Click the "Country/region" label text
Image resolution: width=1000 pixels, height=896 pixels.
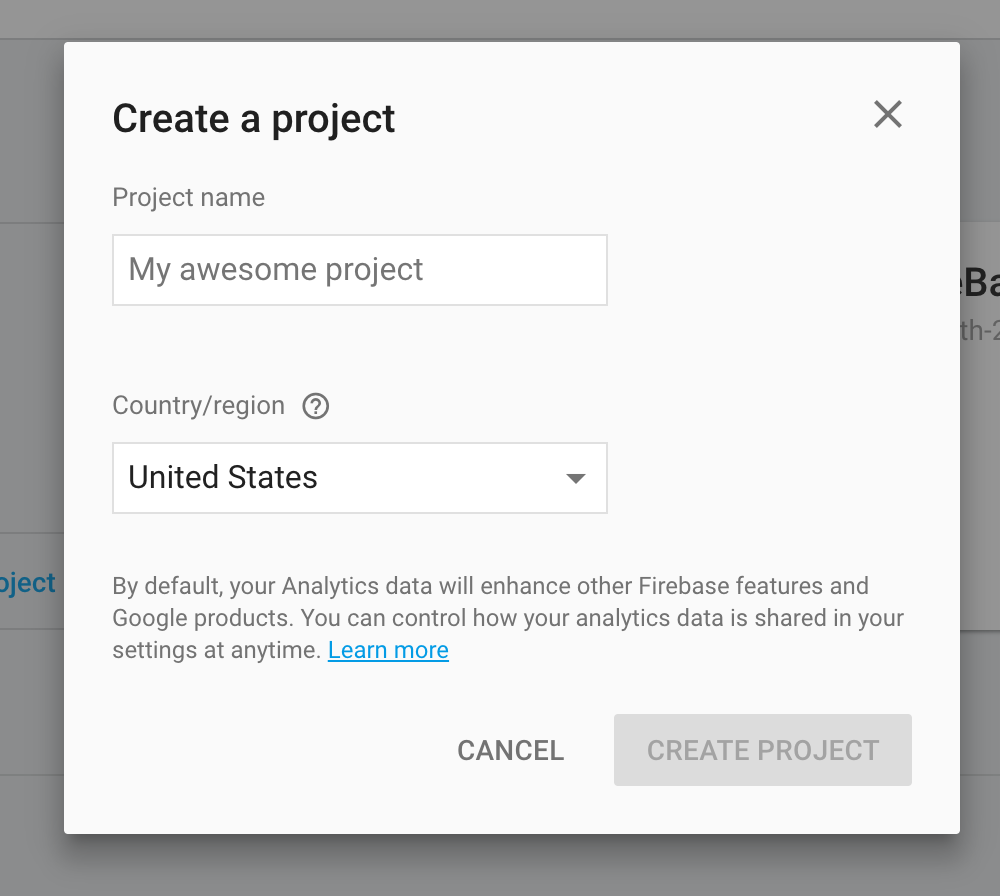(198, 406)
